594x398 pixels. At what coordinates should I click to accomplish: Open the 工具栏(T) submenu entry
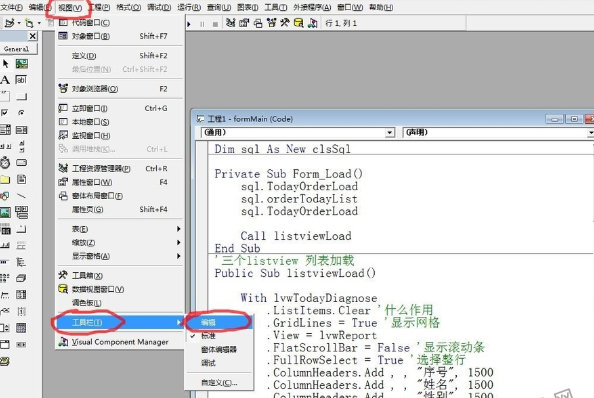pos(120,322)
